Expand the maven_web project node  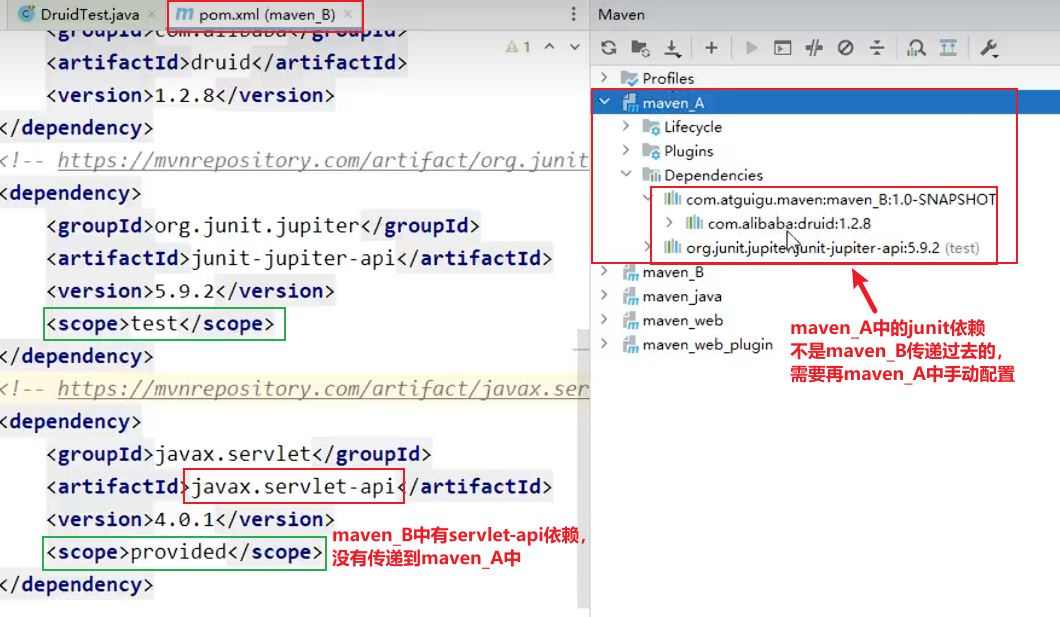click(x=604, y=320)
